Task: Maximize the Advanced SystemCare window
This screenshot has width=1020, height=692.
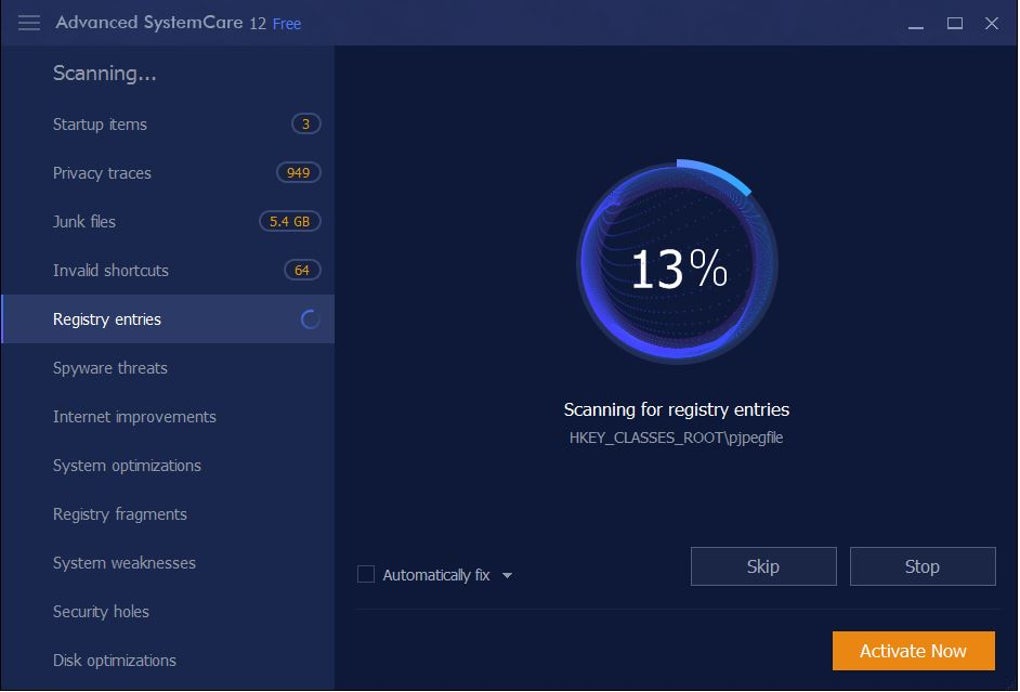Action: tap(954, 24)
